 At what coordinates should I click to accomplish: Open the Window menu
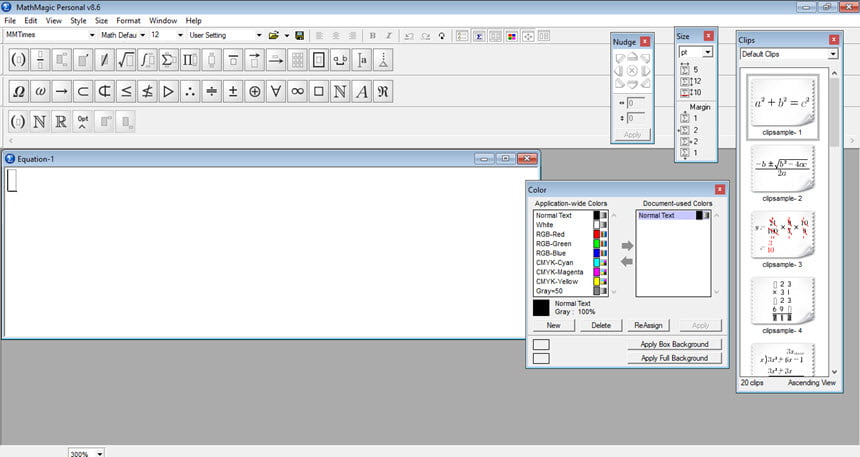[163, 20]
